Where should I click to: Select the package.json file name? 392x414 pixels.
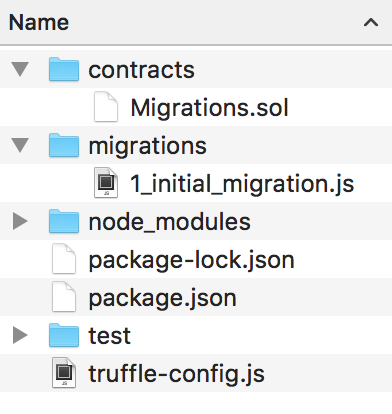(162, 298)
